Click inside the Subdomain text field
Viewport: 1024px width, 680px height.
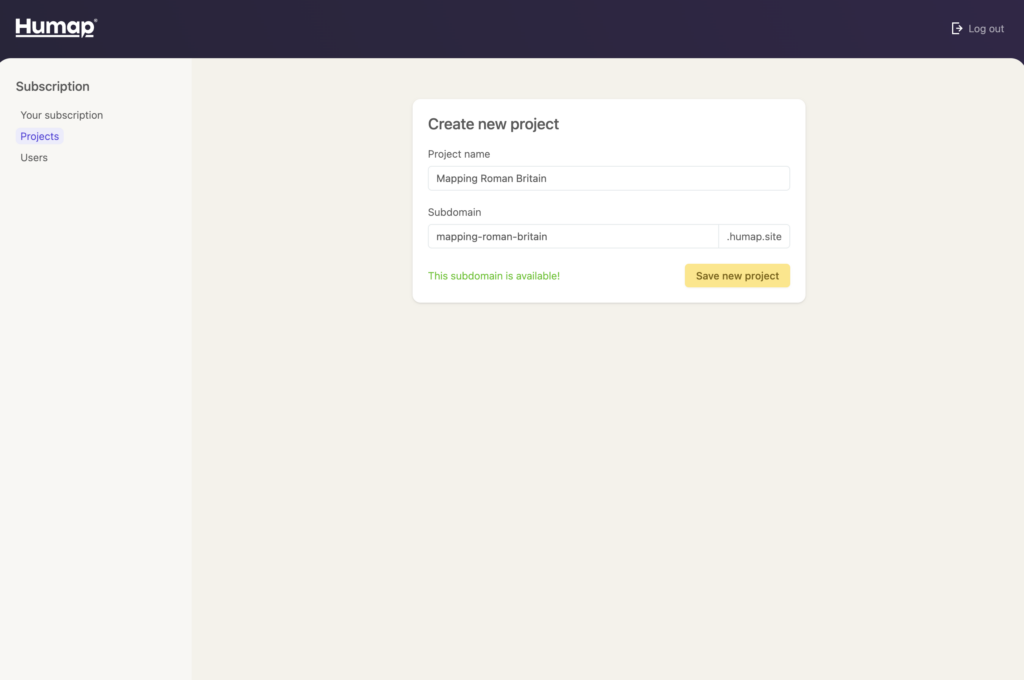[x=640, y=236]
